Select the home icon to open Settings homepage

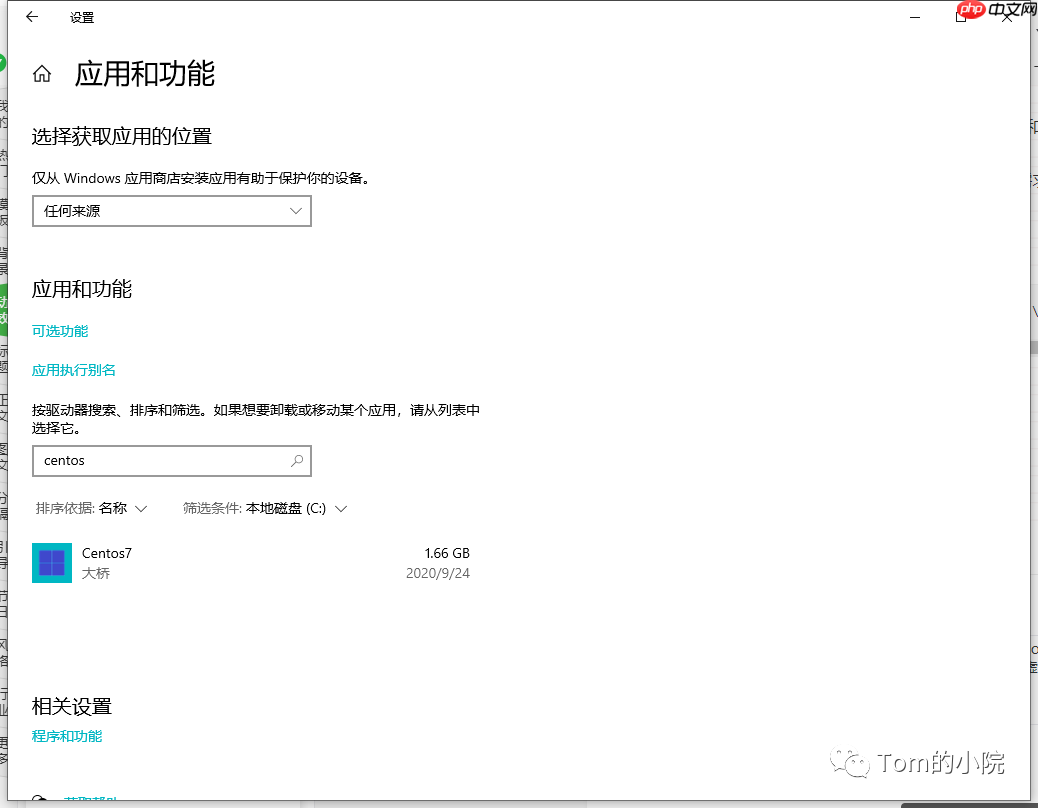[40, 73]
